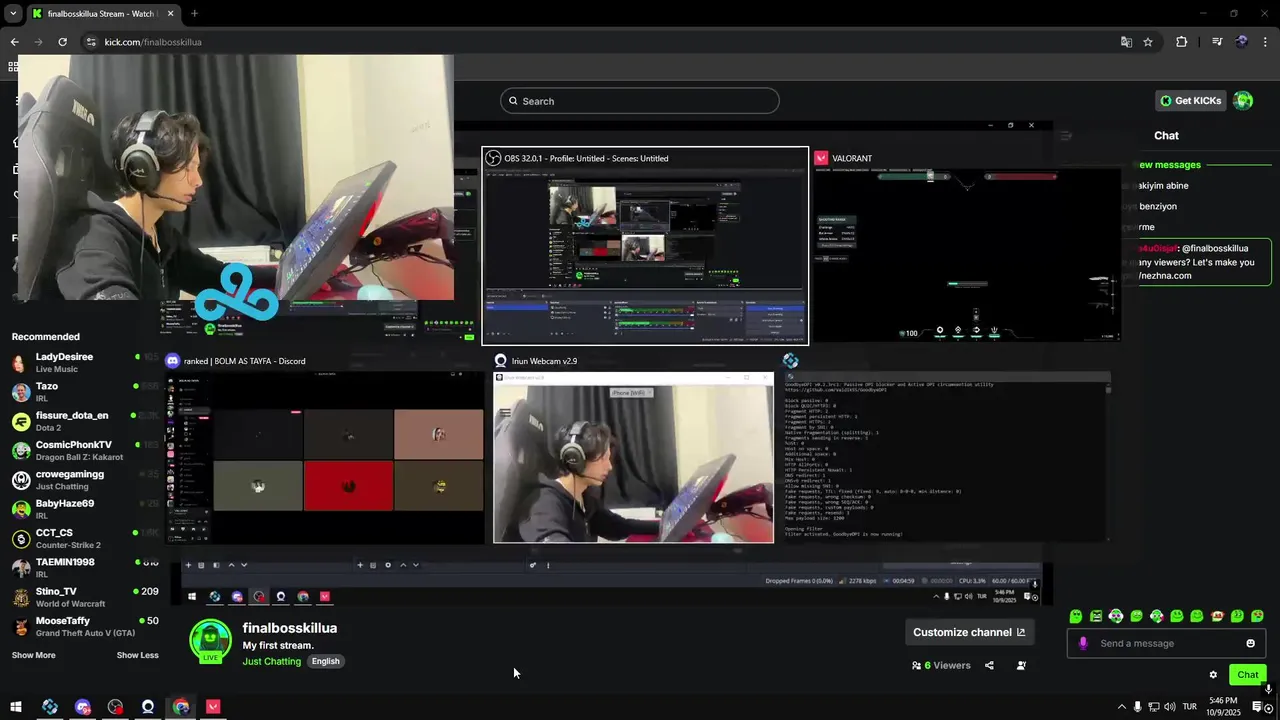Open CCT_CS recommended channel
The width and height of the screenshot is (1280, 720).
pos(86,538)
